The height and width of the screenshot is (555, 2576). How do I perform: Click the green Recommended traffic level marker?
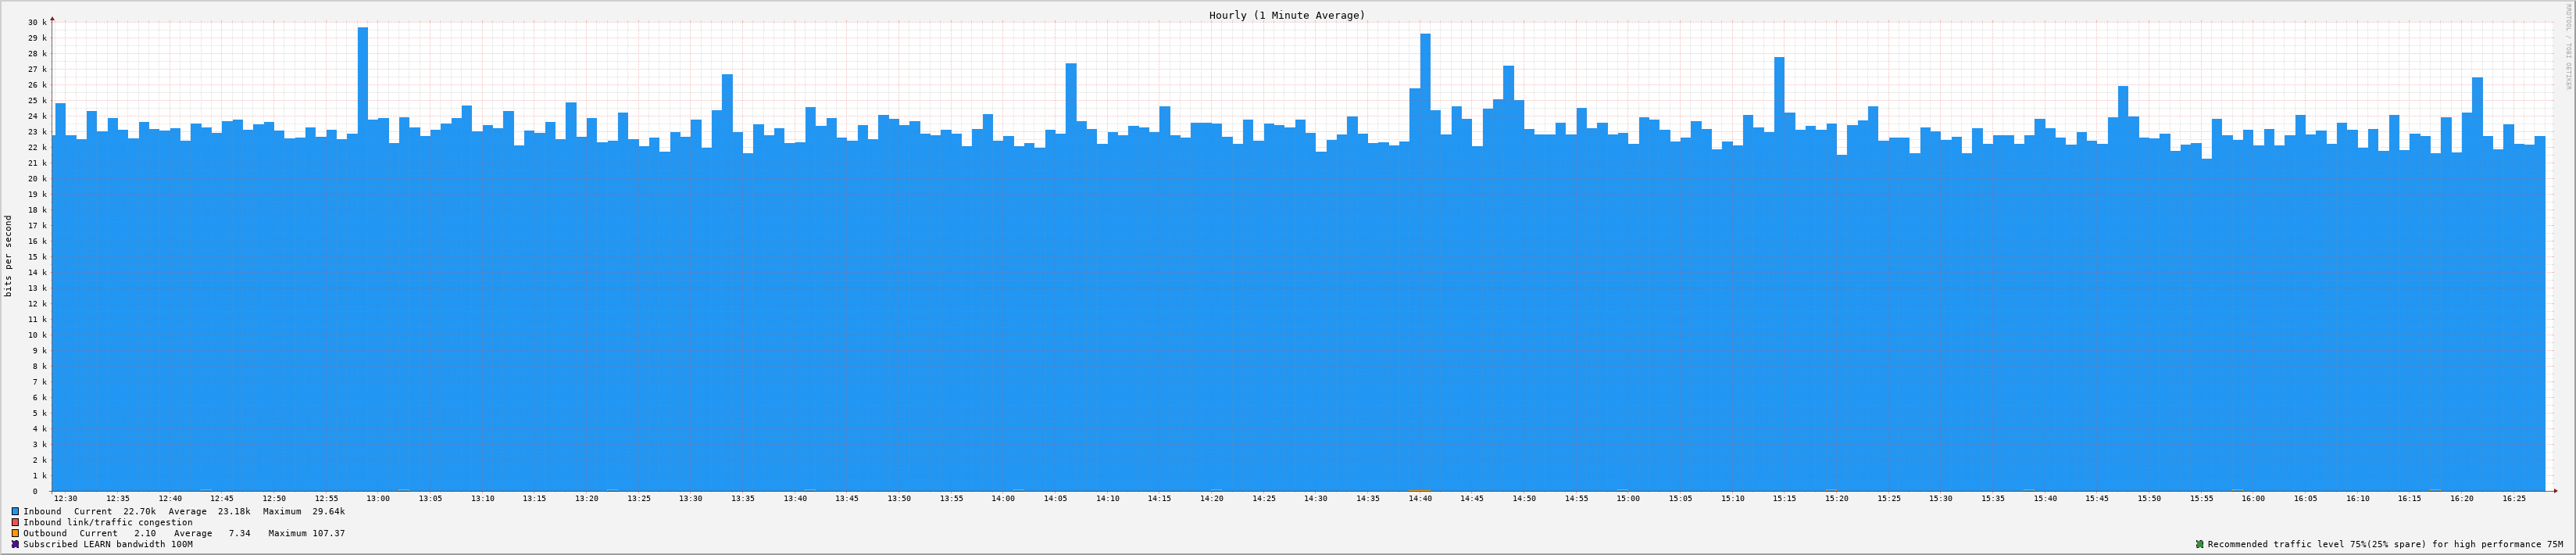2199,544
